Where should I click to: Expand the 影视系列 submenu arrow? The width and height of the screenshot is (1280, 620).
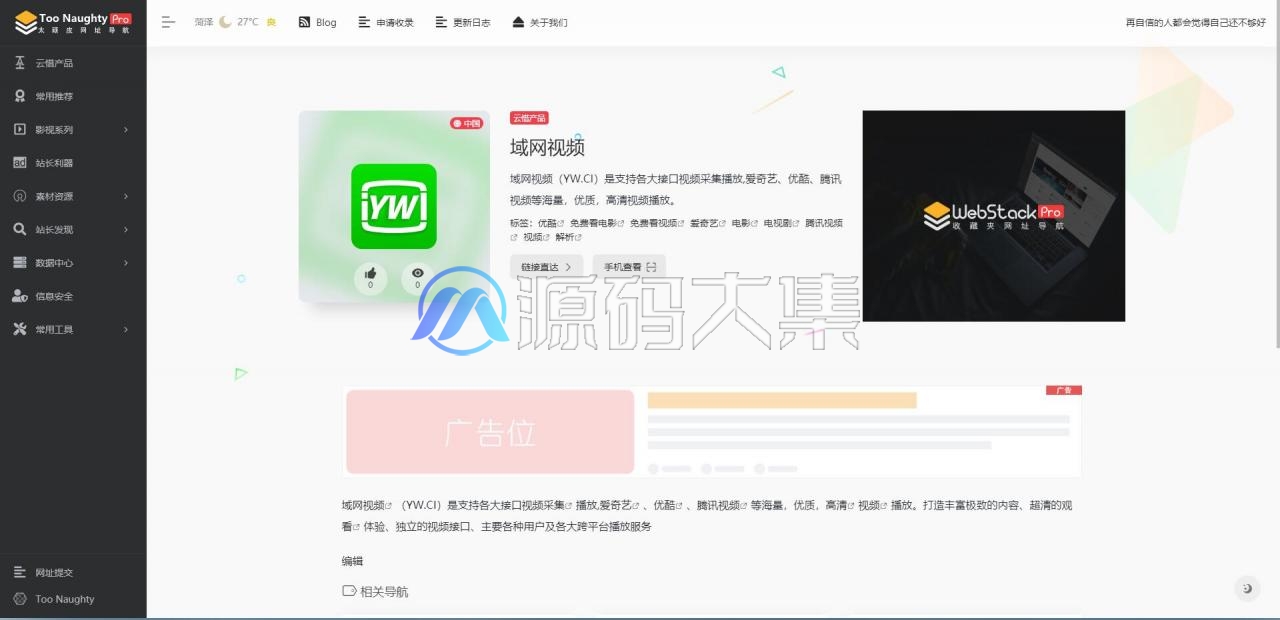coord(126,130)
